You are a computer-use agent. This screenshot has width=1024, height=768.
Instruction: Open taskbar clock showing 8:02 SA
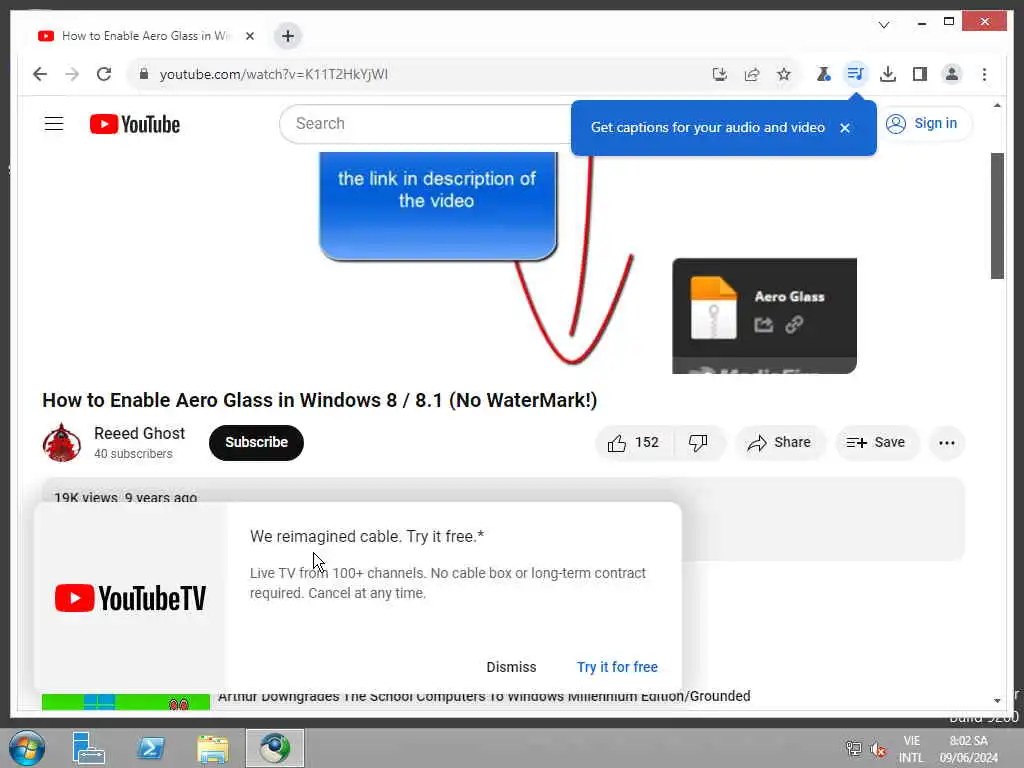[968, 749]
